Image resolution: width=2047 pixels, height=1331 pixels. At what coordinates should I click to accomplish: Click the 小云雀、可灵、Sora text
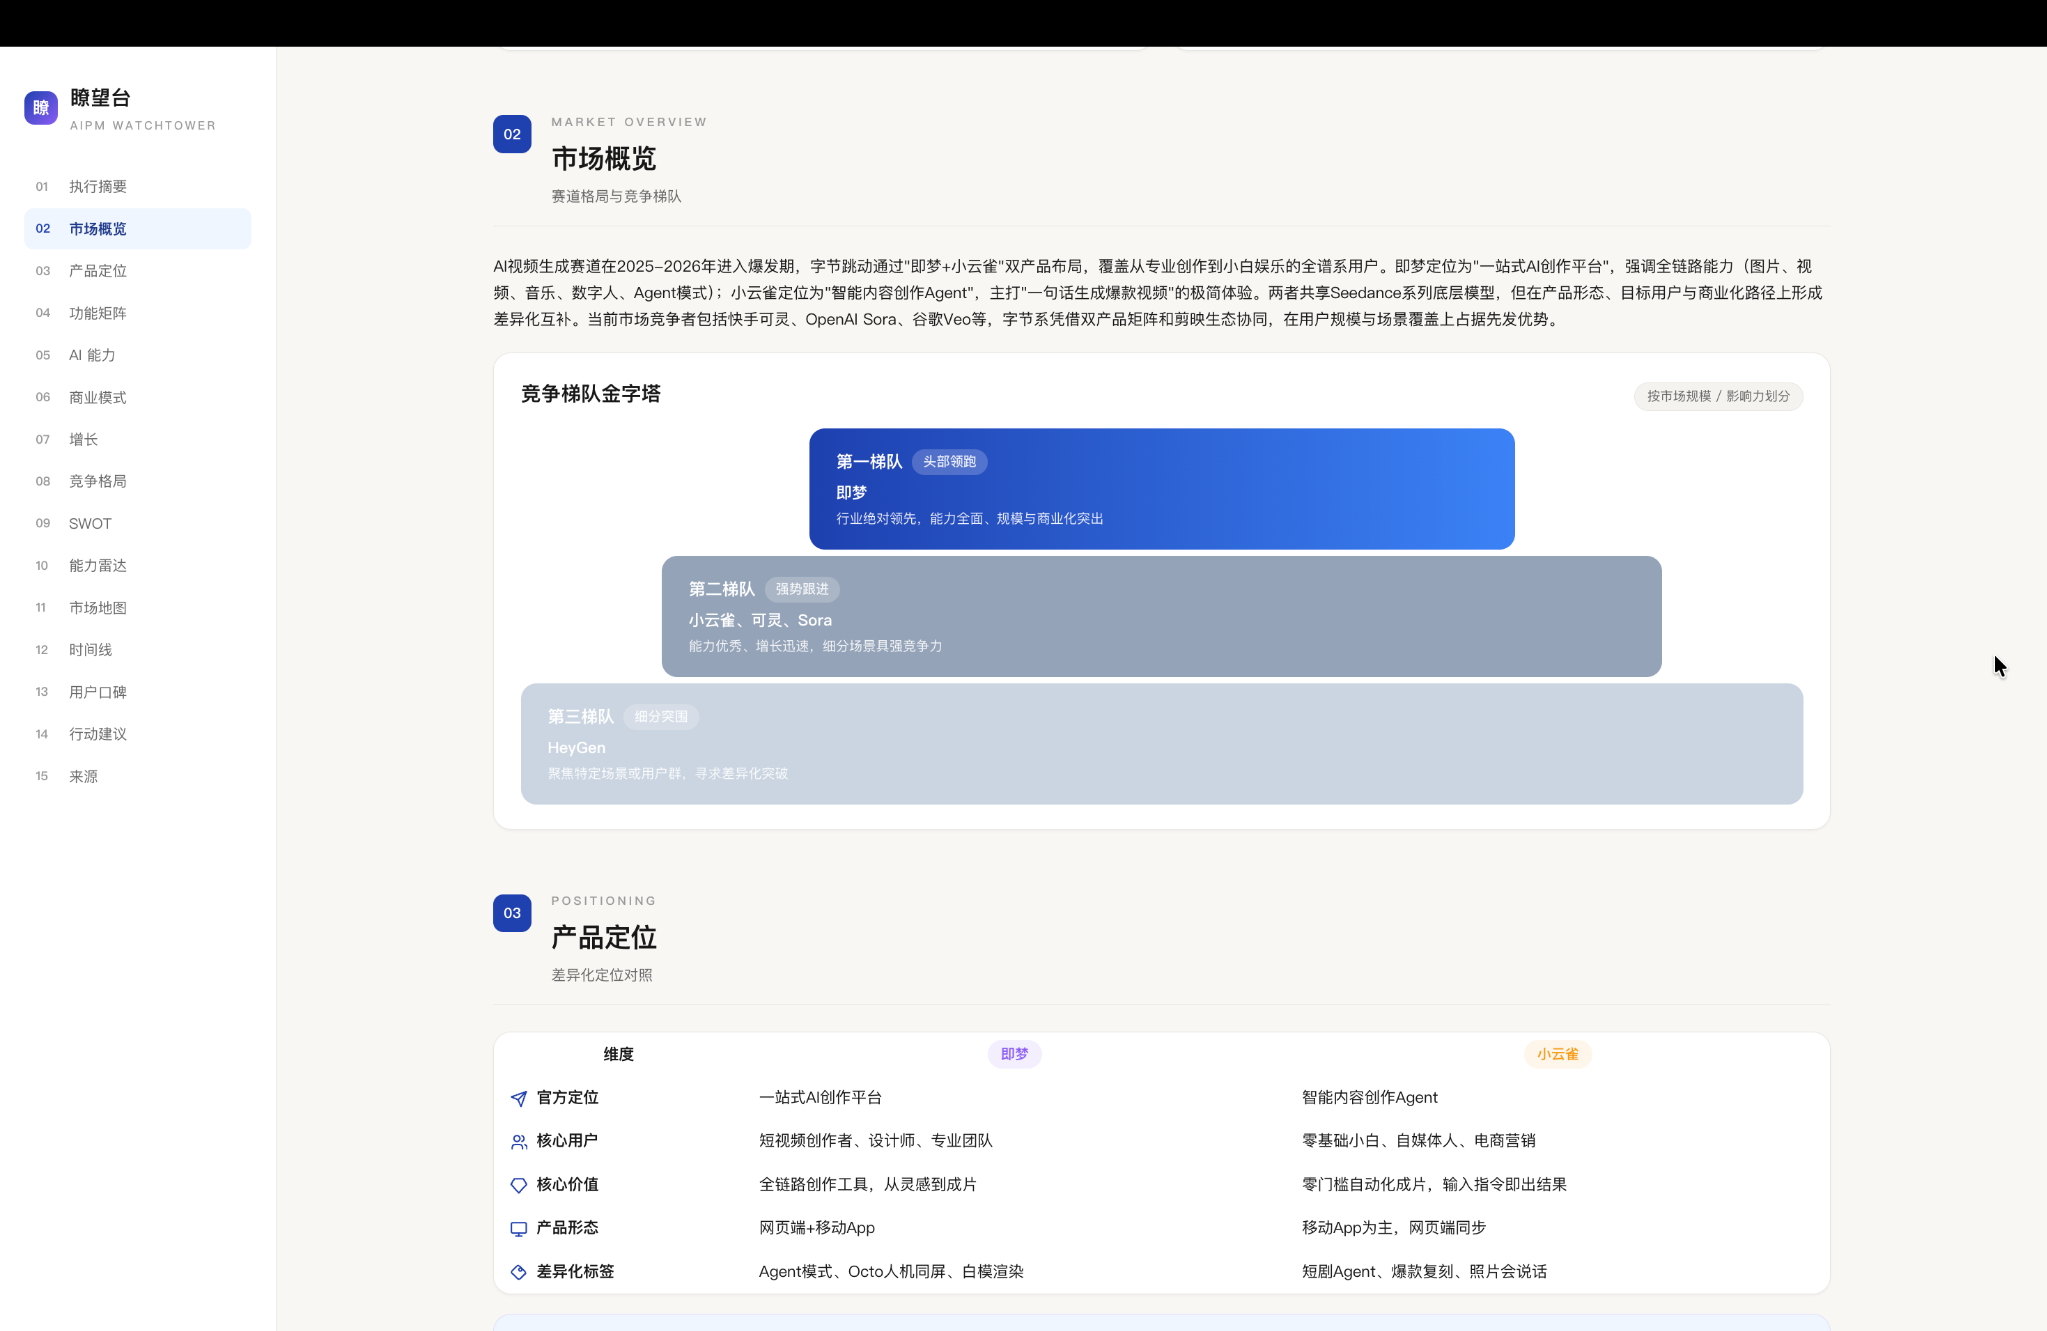click(x=760, y=621)
